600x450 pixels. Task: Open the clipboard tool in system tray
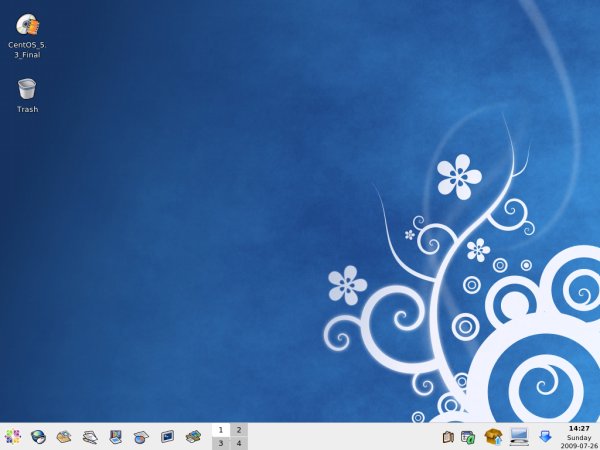click(448, 437)
